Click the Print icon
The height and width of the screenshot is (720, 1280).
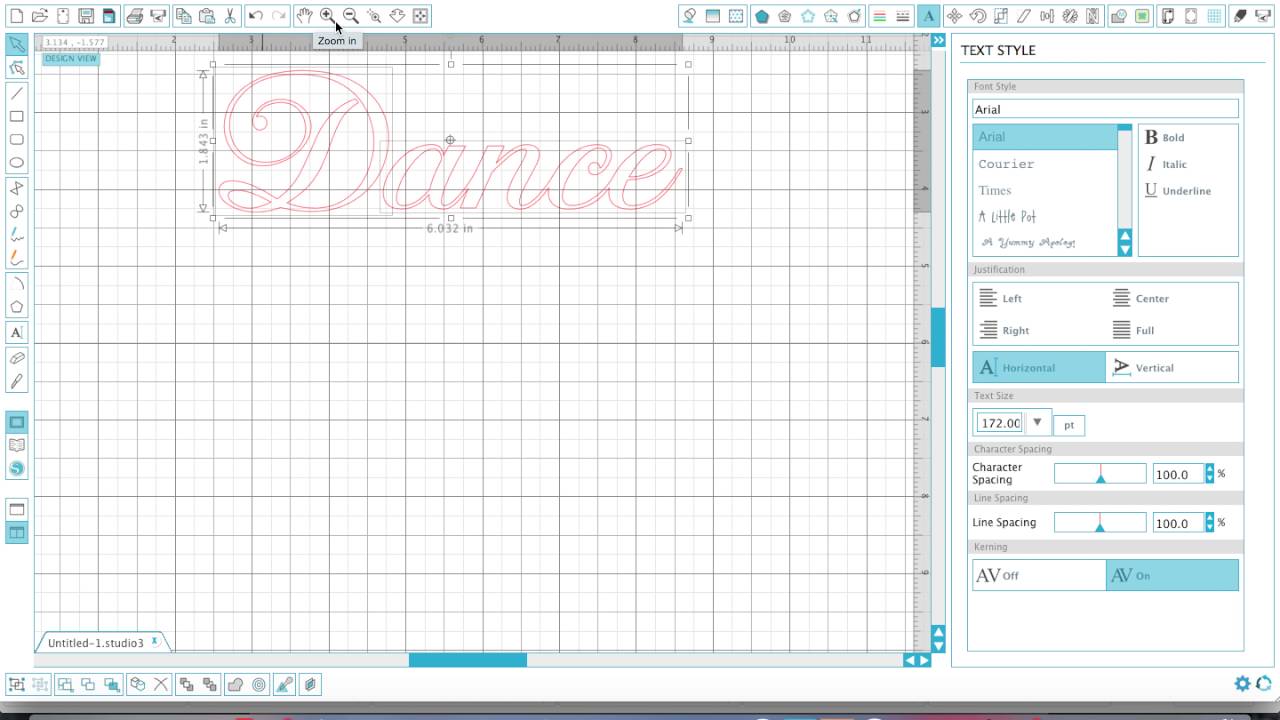(134, 16)
